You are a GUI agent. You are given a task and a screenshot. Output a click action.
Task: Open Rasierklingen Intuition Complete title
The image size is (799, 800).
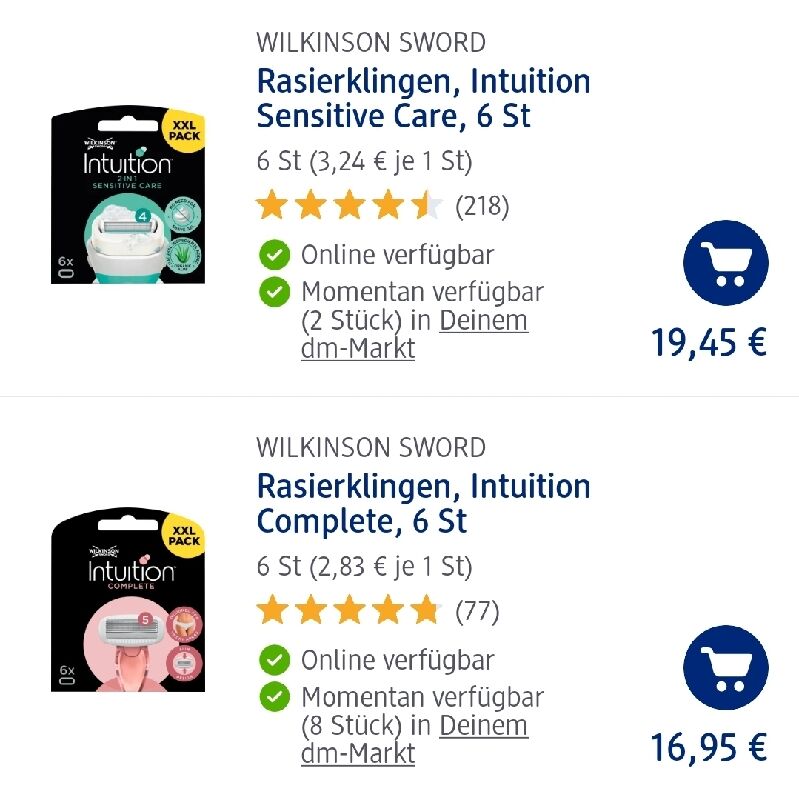pos(423,503)
